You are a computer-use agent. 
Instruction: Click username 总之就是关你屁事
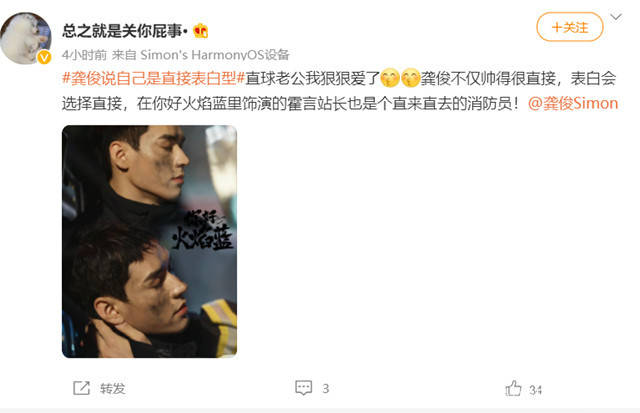point(124,31)
